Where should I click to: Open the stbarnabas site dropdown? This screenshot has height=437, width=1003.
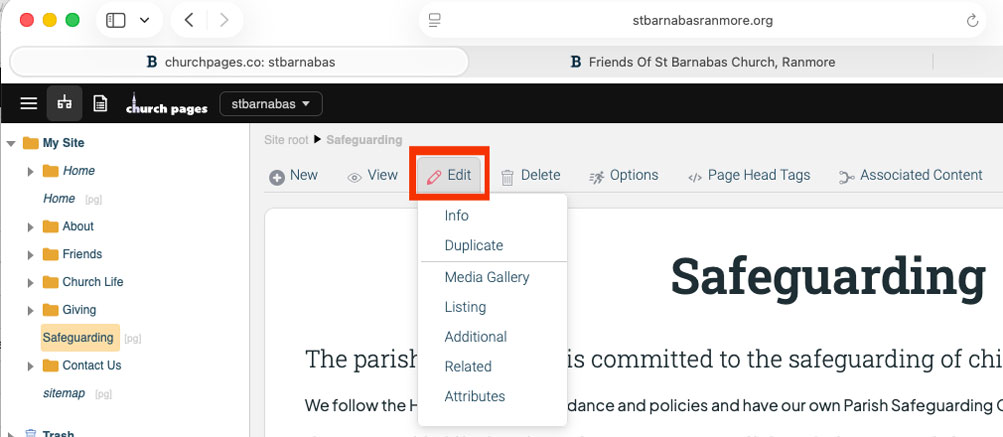(x=271, y=104)
